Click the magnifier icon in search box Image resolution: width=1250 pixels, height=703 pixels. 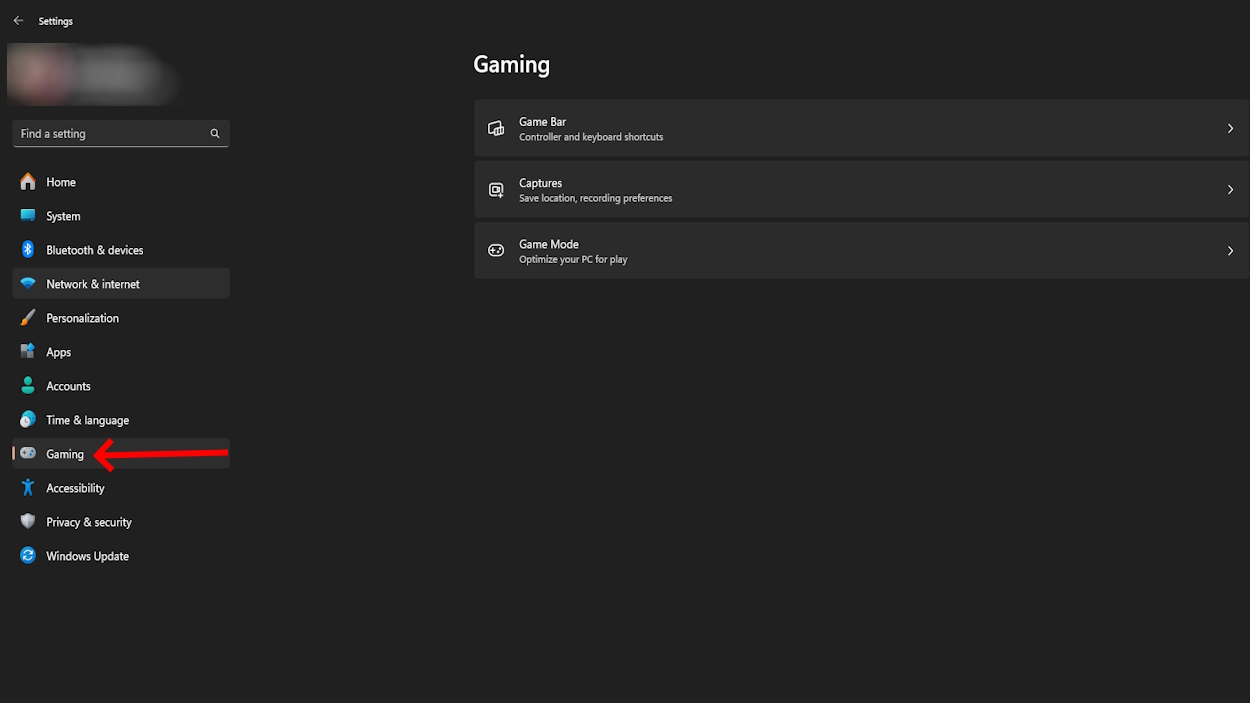215,134
